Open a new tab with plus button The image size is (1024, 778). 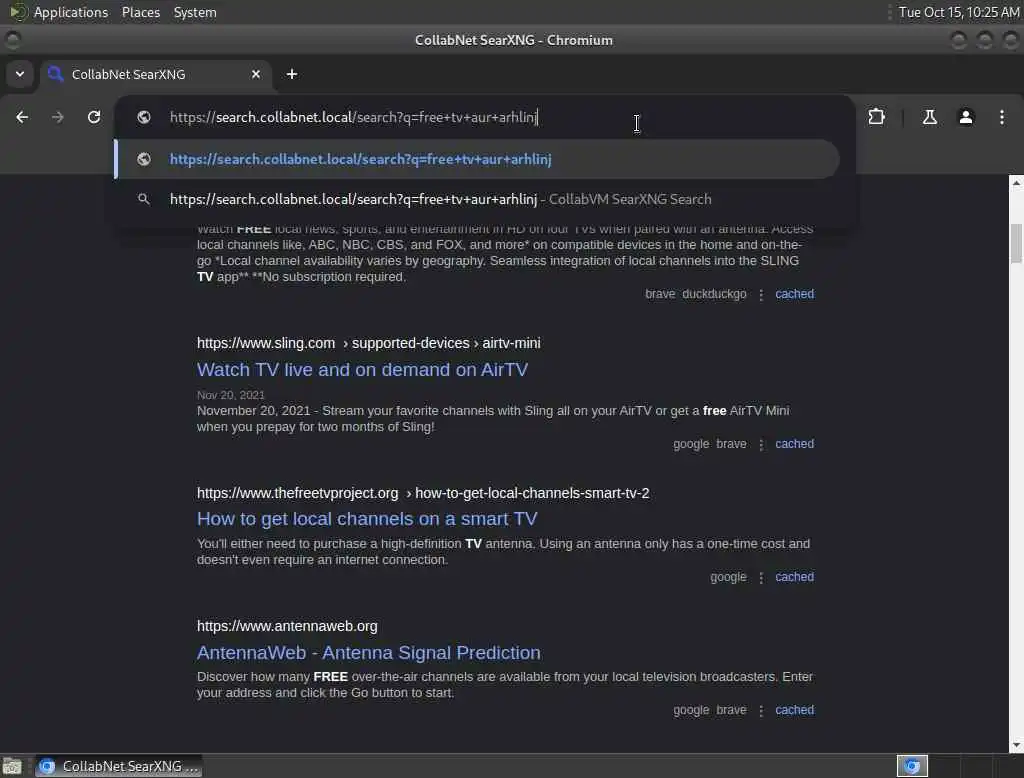[x=292, y=74]
